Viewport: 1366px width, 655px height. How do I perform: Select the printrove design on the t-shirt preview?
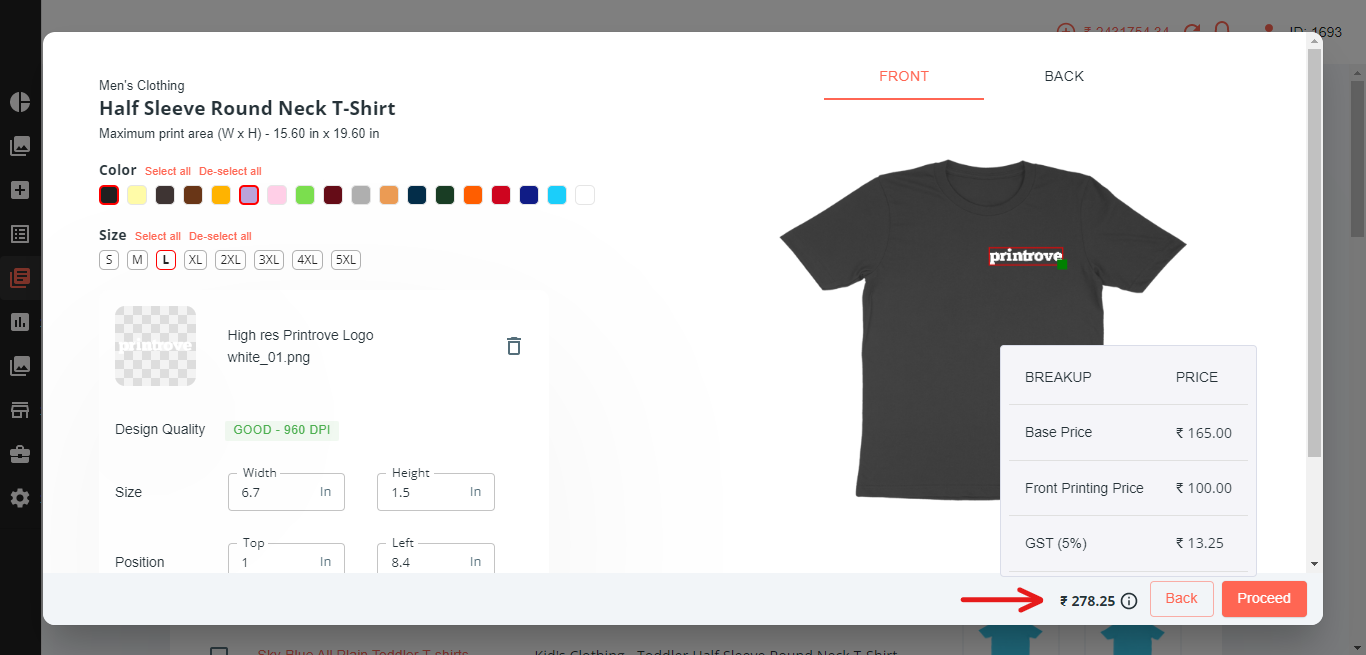pos(1025,256)
